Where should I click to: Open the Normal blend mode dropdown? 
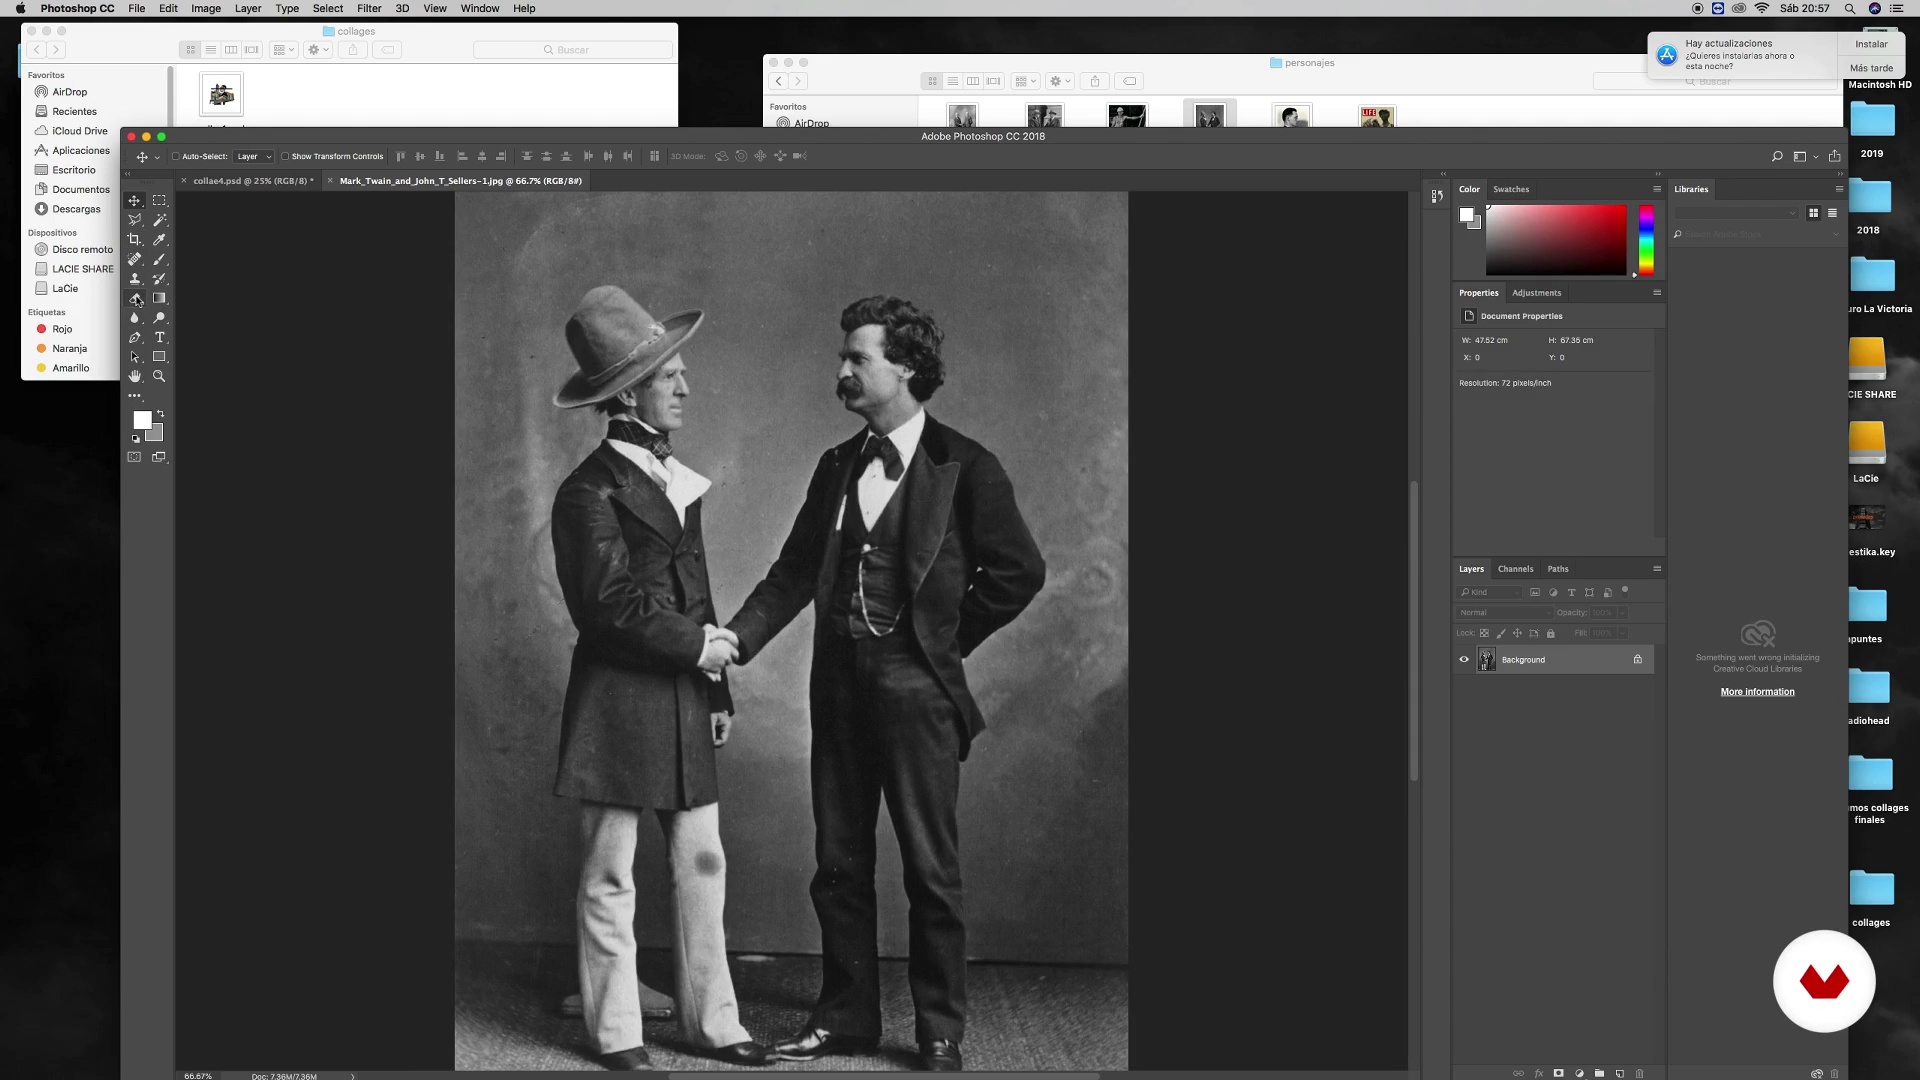[1503, 613]
